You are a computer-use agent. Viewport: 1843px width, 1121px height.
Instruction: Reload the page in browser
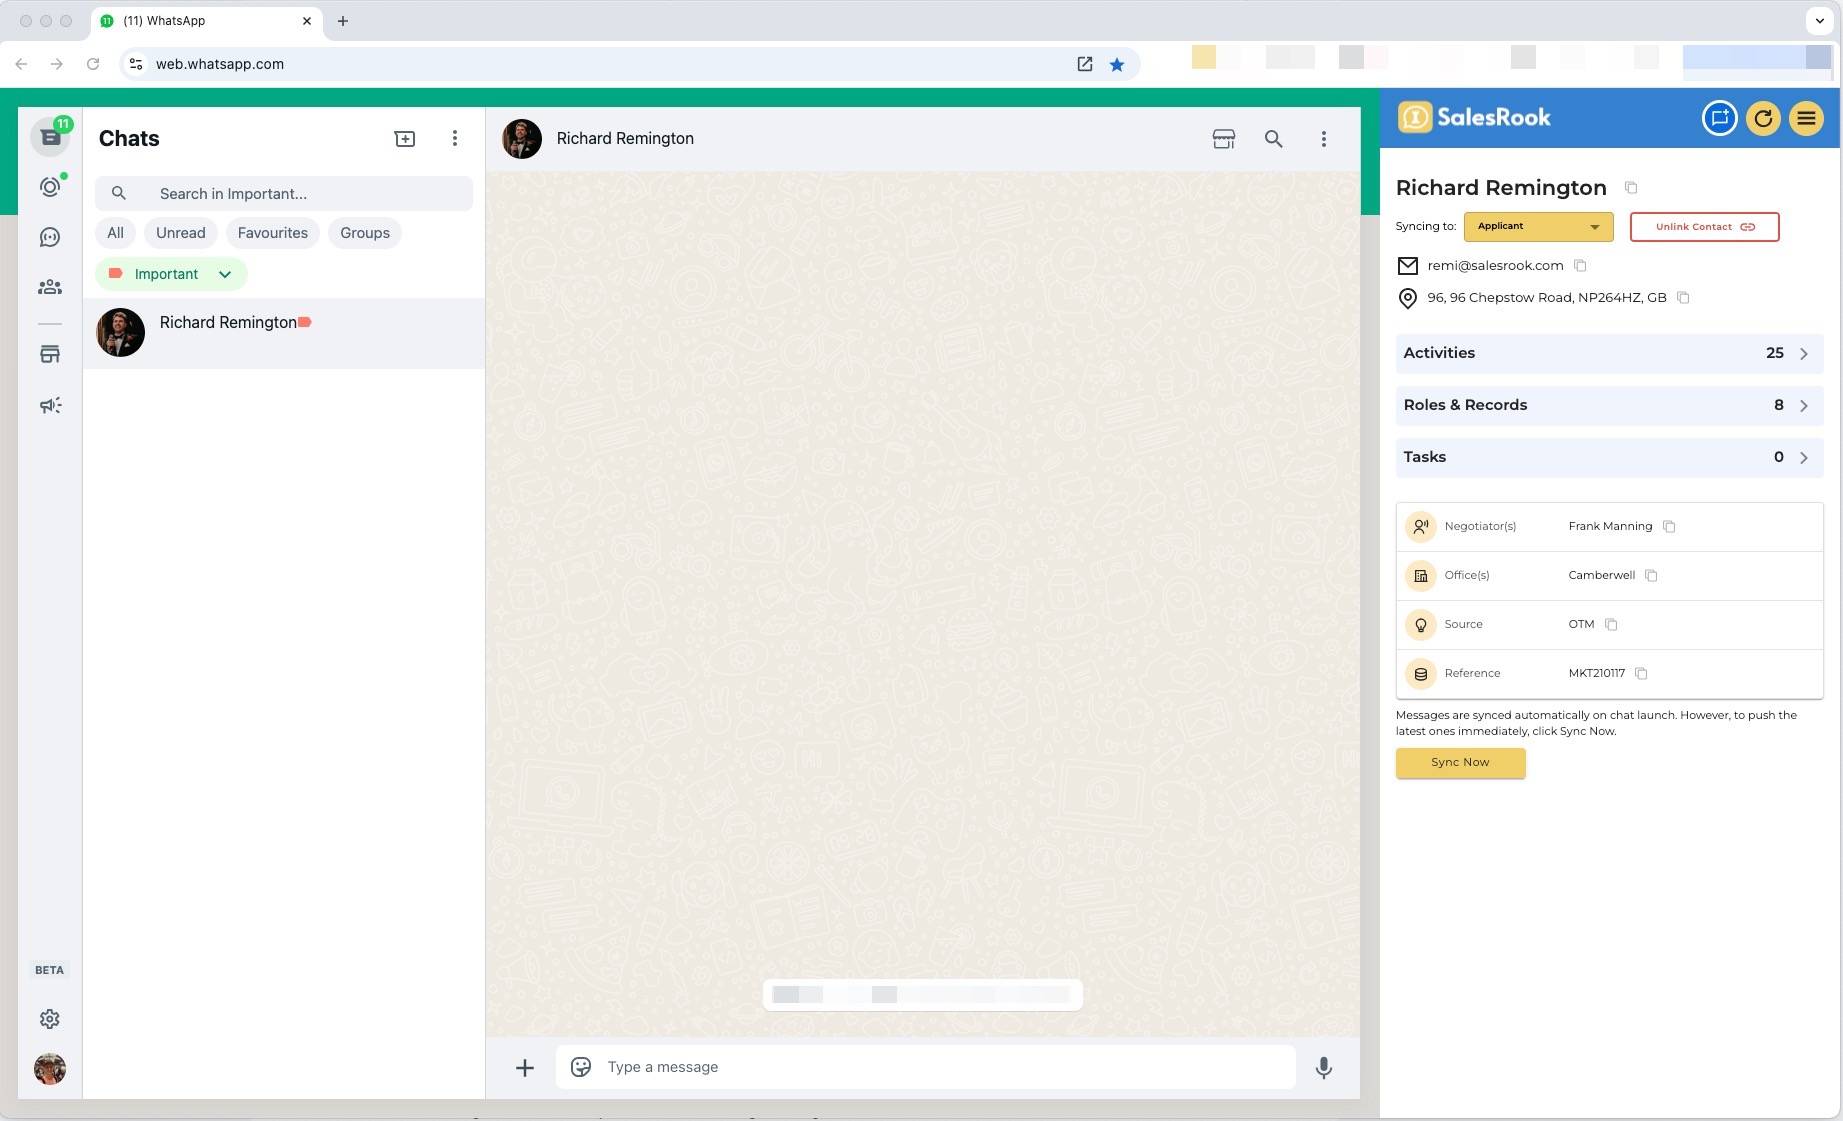point(93,64)
